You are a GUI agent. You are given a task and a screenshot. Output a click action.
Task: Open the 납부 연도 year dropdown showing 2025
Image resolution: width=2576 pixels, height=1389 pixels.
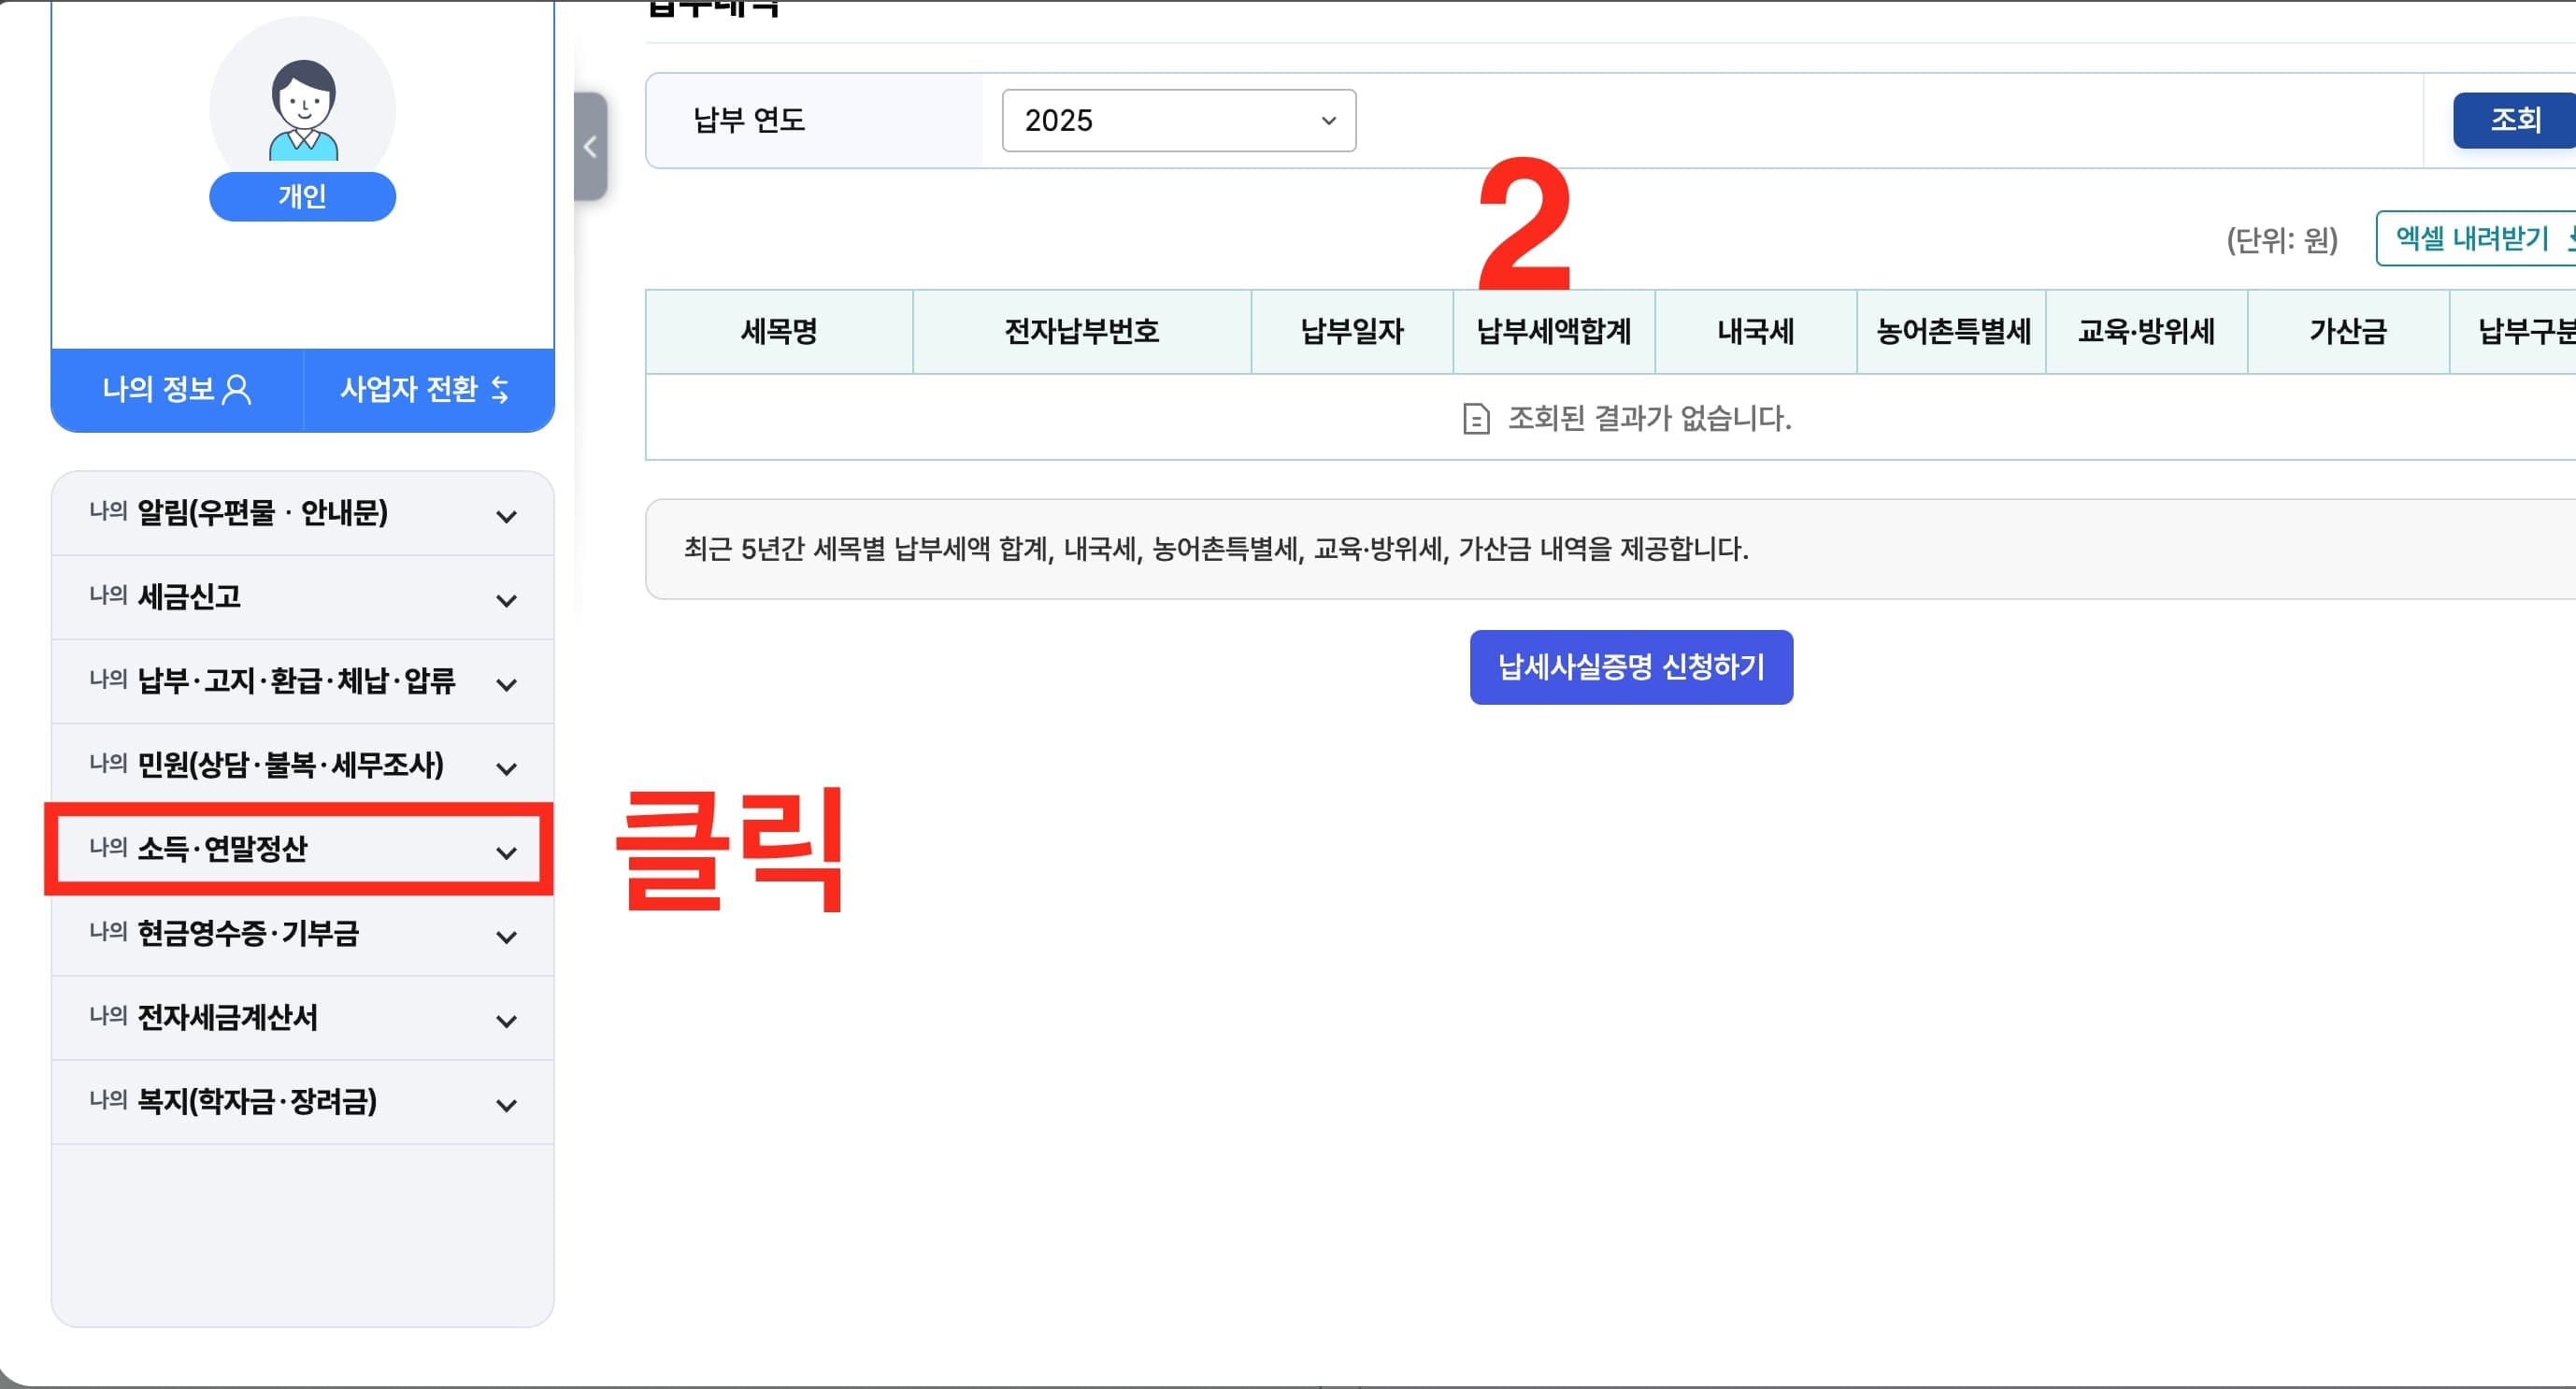1178,121
